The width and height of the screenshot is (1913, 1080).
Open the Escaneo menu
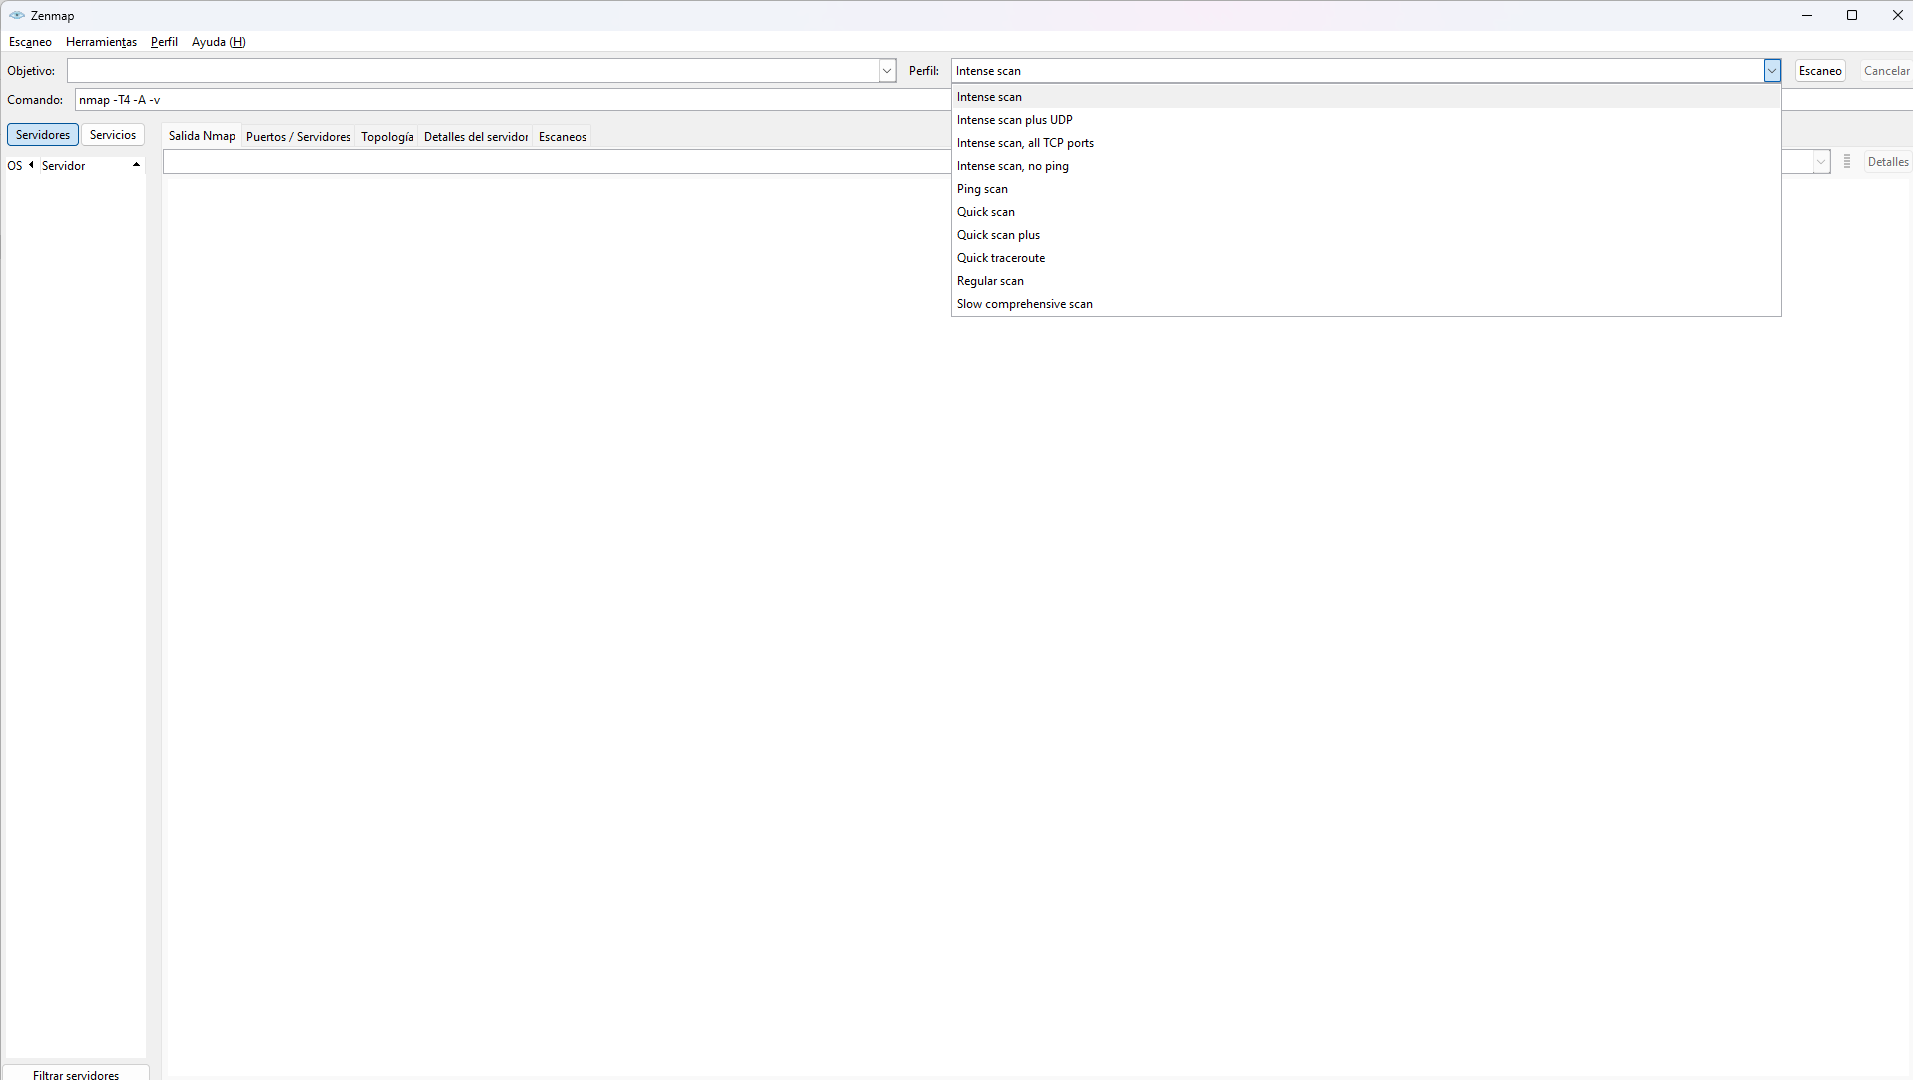30,42
